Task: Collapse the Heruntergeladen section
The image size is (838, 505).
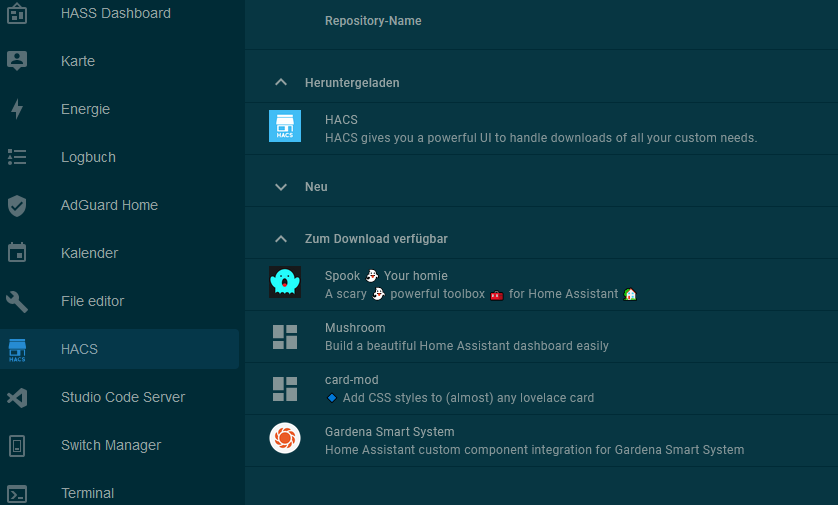Action: coord(281,82)
